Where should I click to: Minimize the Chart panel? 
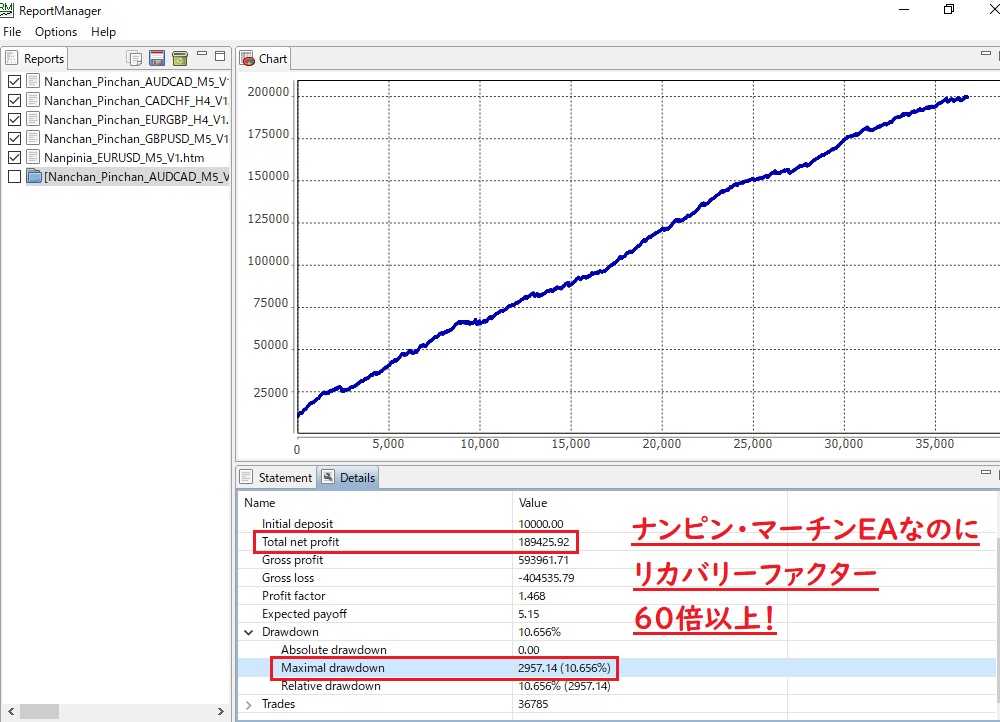tap(985, 54)
